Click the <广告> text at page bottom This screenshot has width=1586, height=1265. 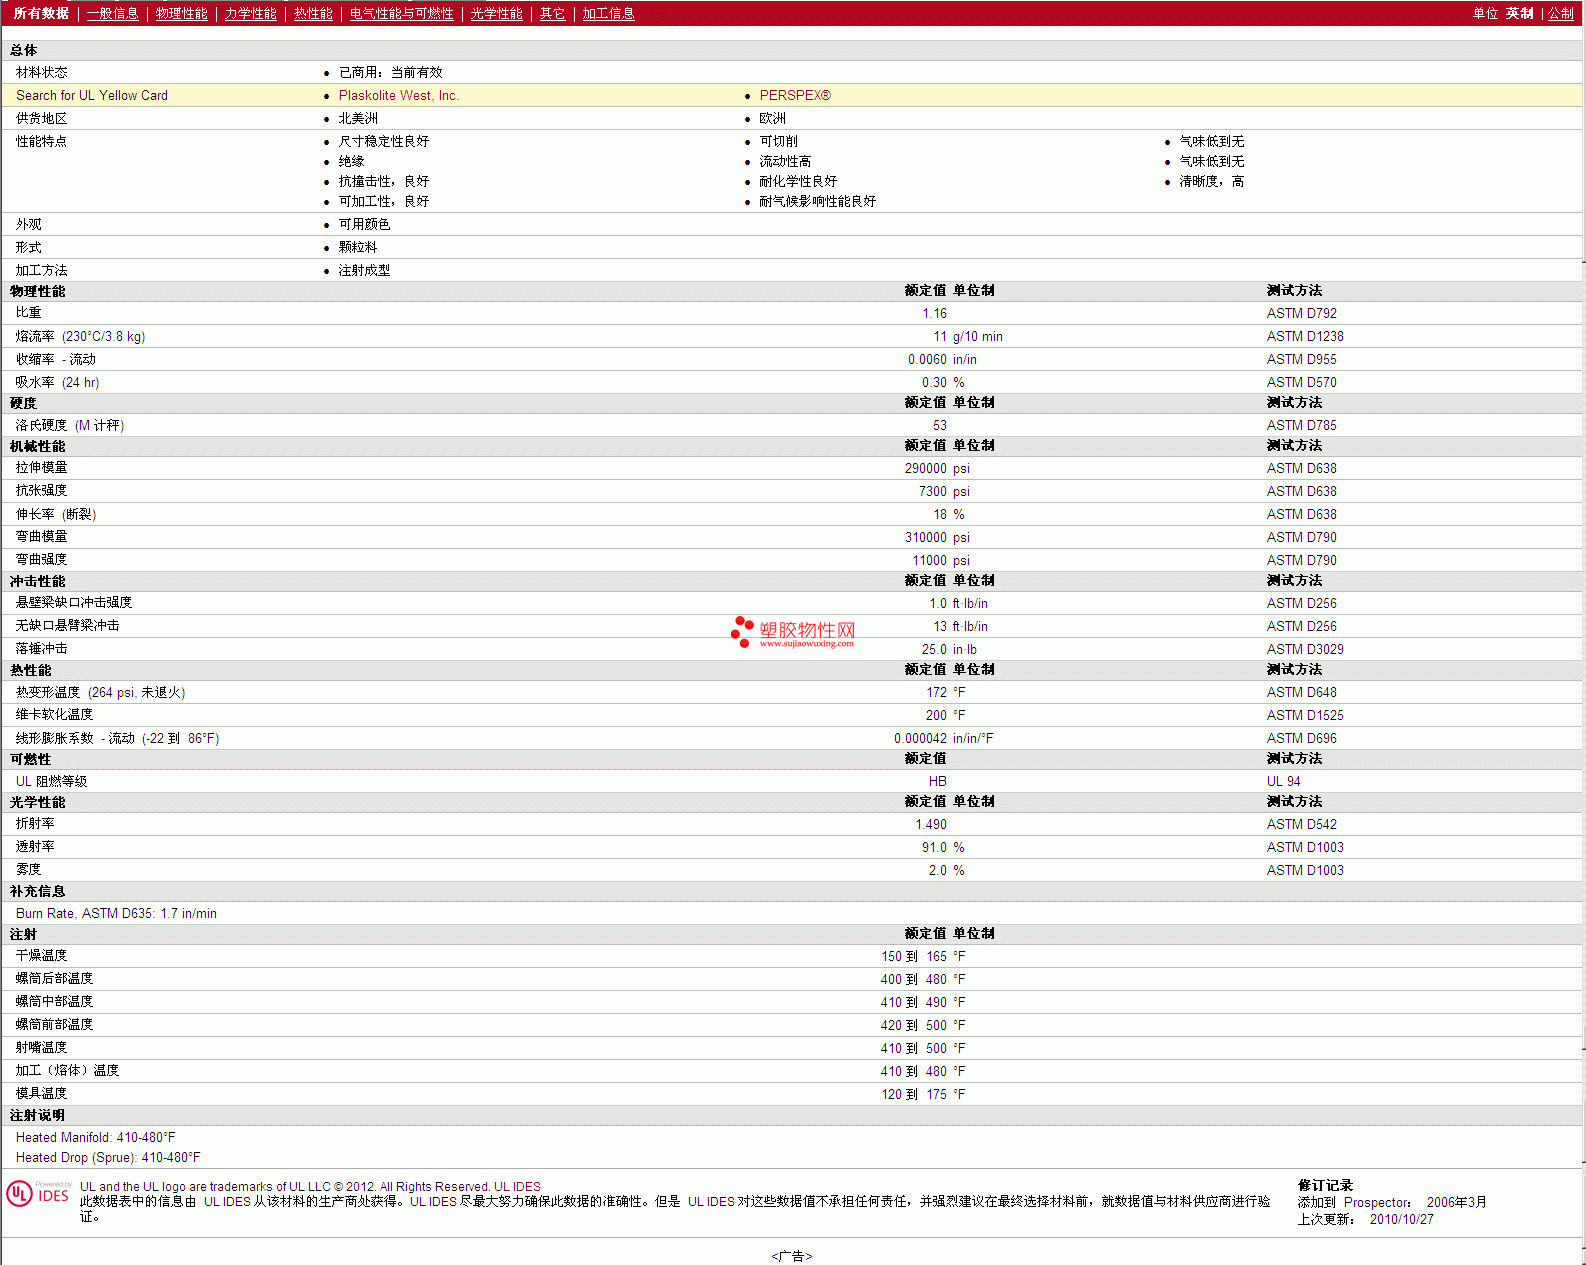792,1256
